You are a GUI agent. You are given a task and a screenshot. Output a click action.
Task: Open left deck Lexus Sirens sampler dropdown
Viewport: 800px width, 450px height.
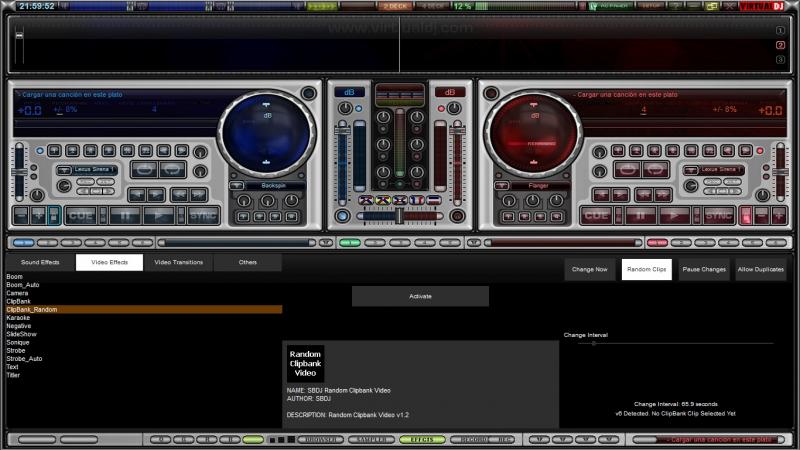pos(64,170)
